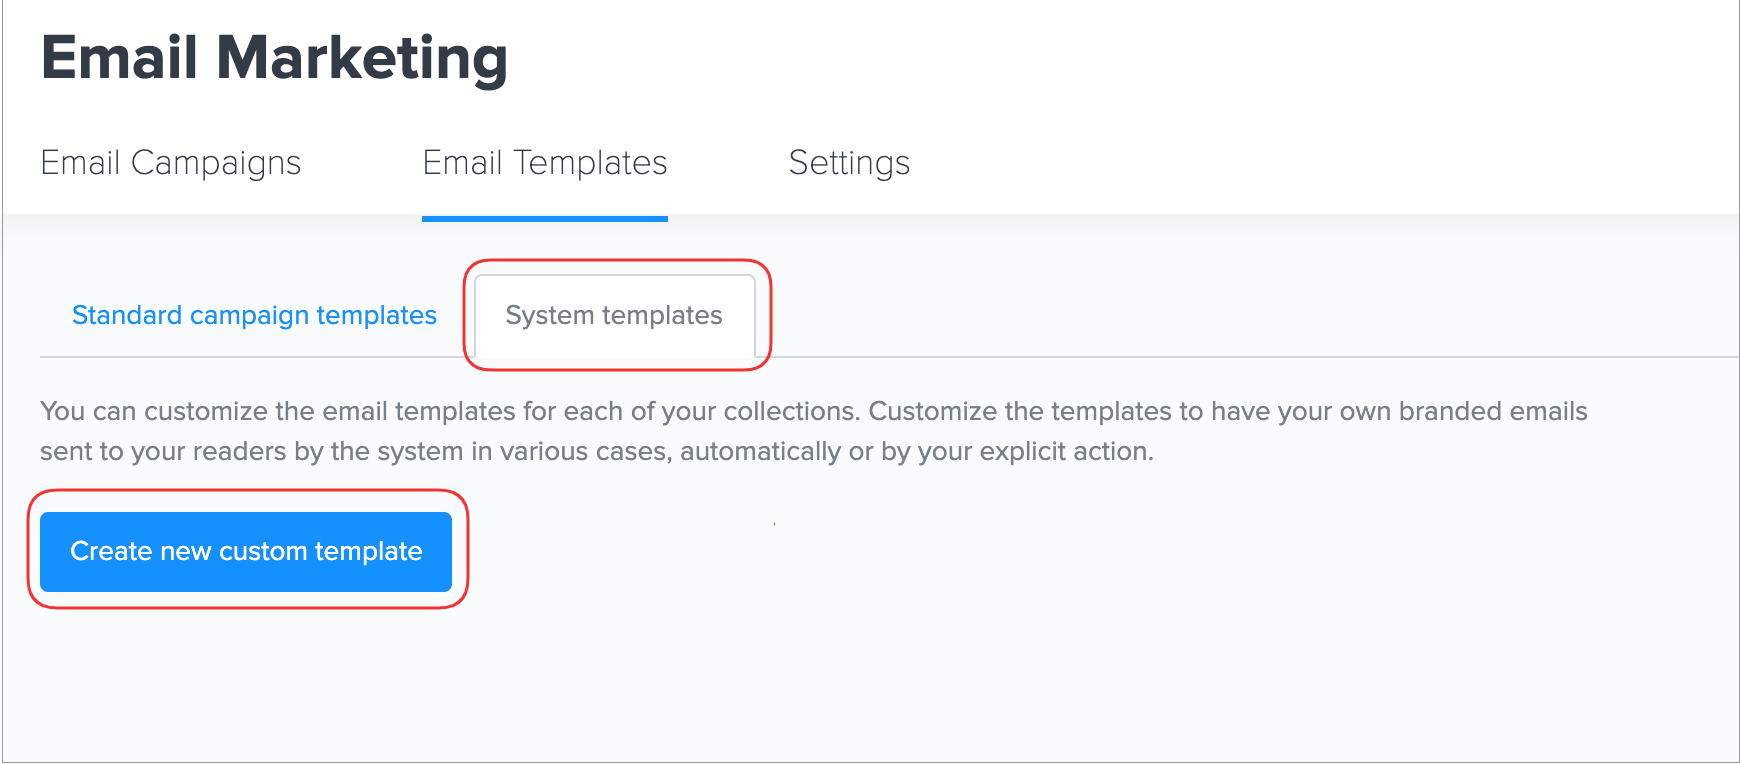This screenshot has width=1740, height=764.
Task: Click the blue underline beneath Email Templates
Action: pos(545,218)
